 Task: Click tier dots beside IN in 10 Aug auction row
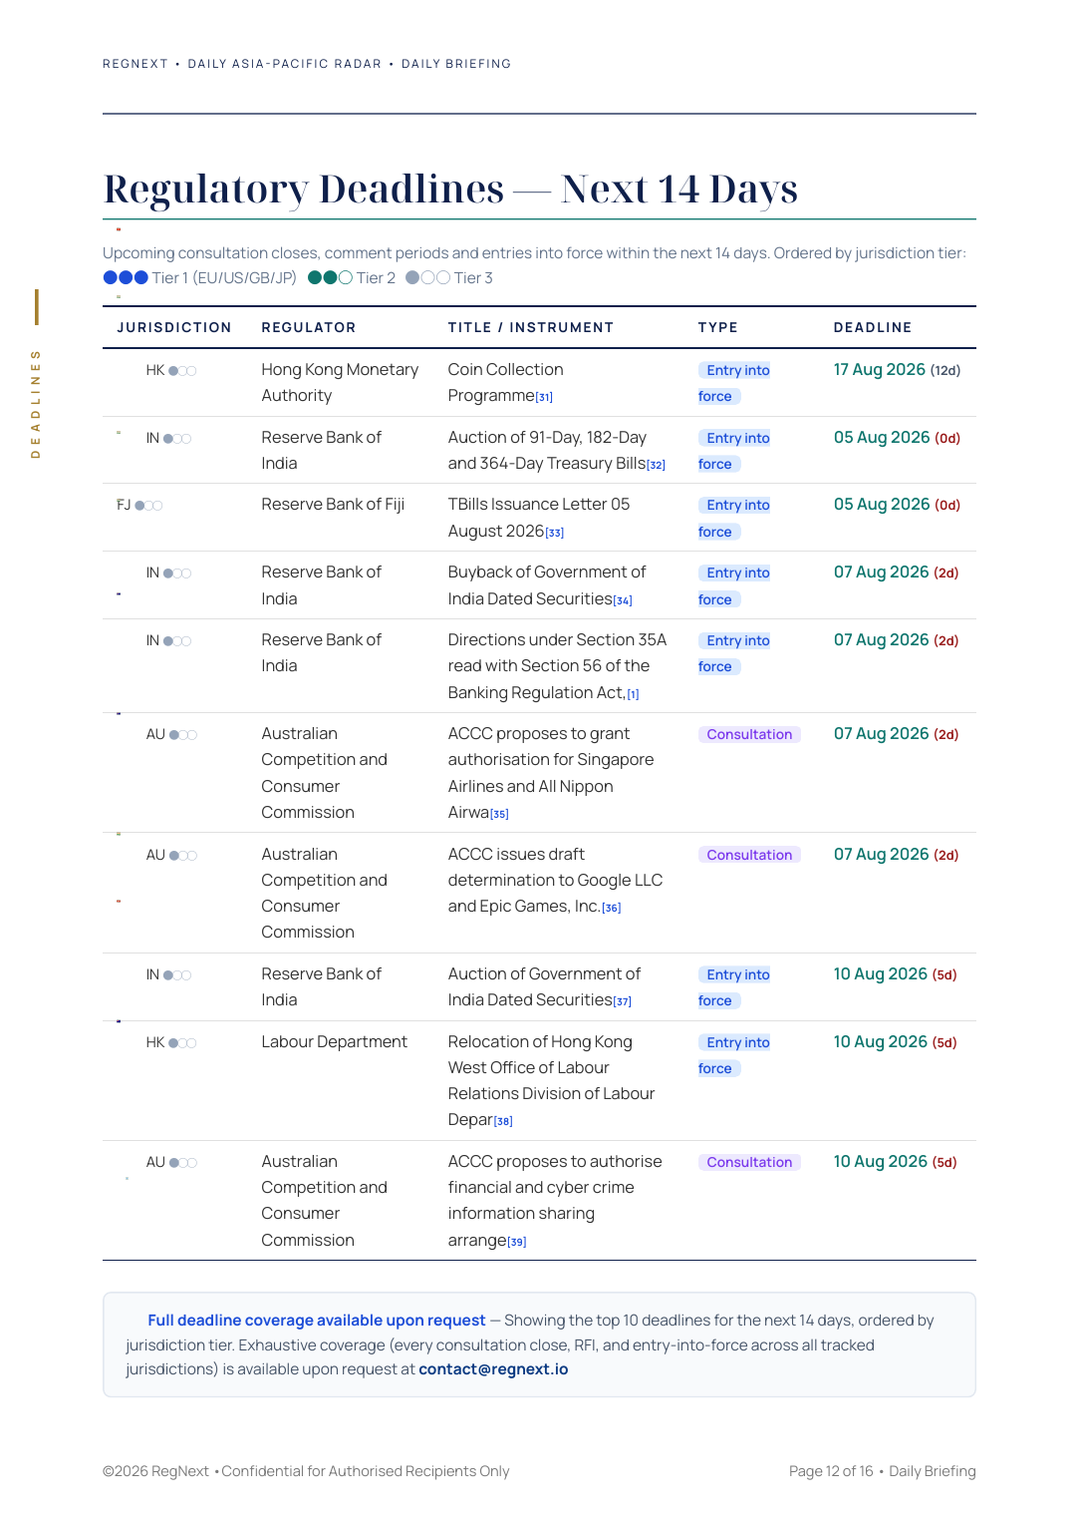coord(177,975)
